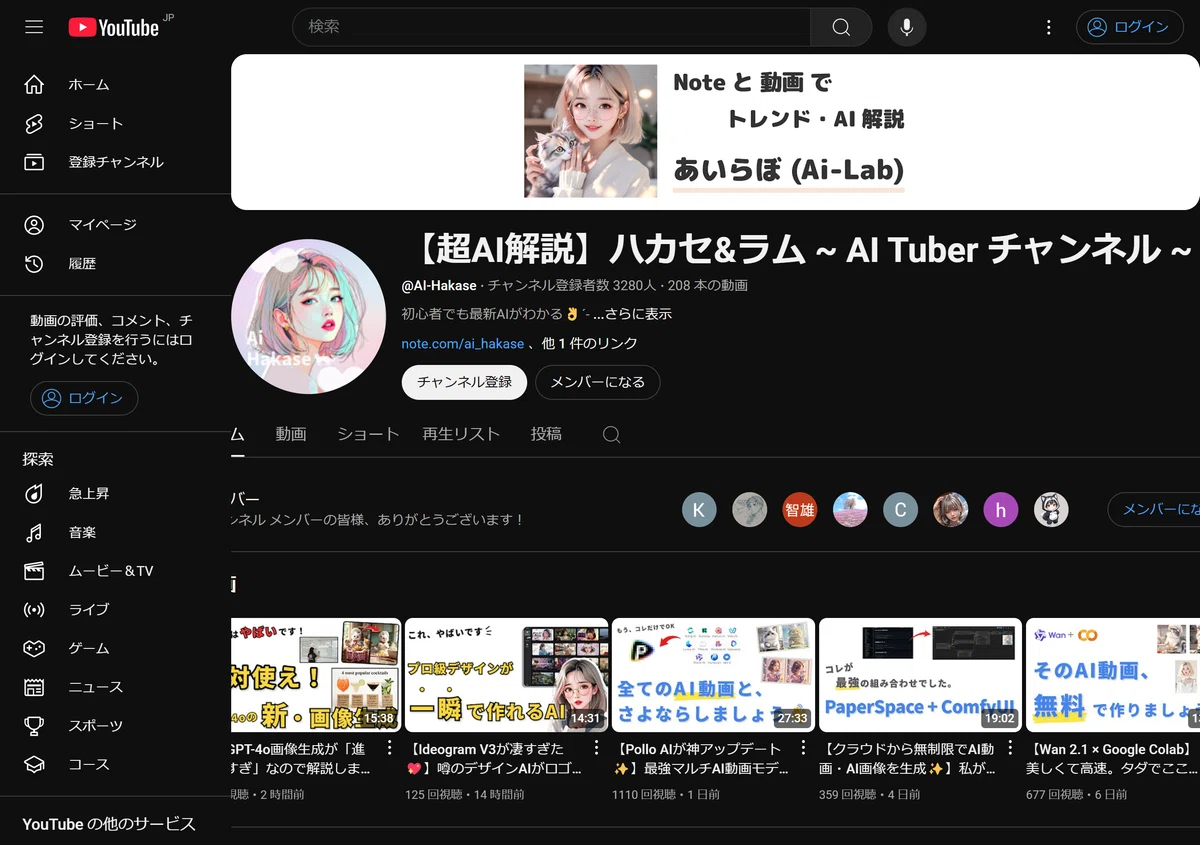Click the search magnifier button
1200x845 pixels.
pyautogui.click(x=841, y=27)
